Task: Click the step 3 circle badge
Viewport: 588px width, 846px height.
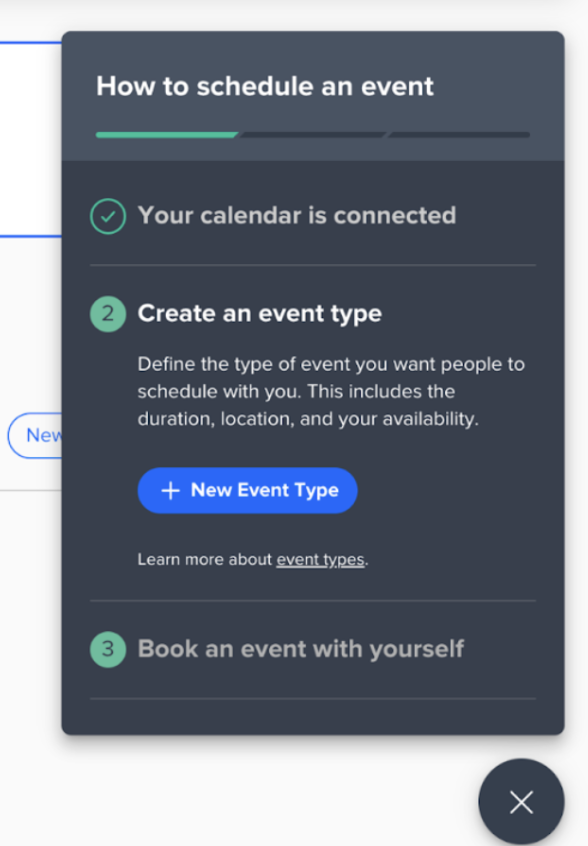Action: [108, 648]
